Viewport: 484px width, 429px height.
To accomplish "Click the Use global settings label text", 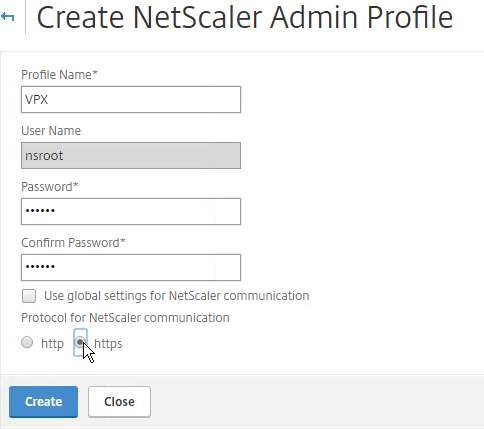I will coord(177,296).
